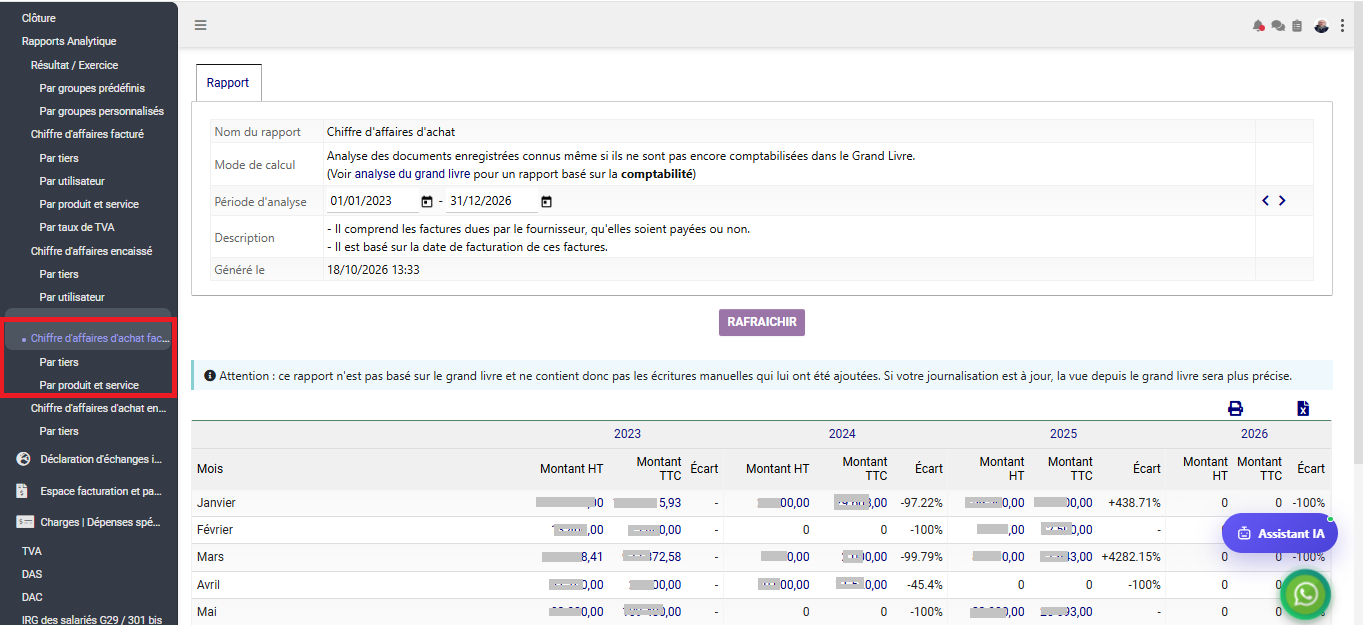This screenshot has width=1363, height=625.
Task: Open Rapports Analytique menu
Action: [69, 41]
